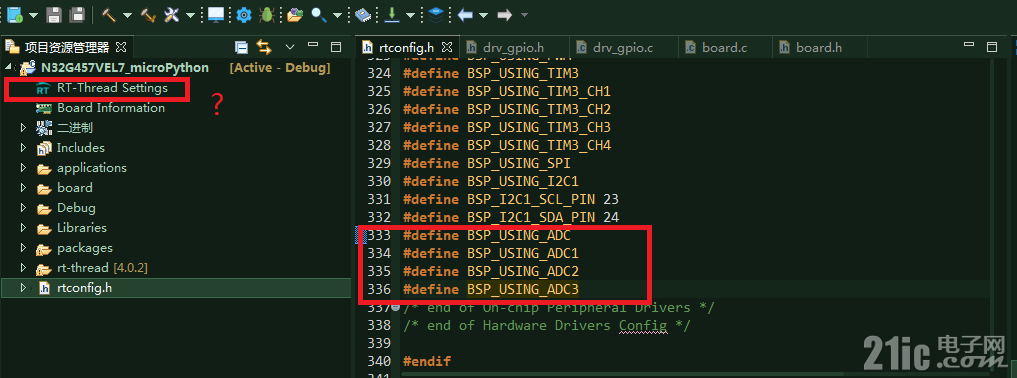Viewport: 1017px width, 378px height.
Task: Toggle Link with Editor arrows icon
Action: [x=263, y=47]
